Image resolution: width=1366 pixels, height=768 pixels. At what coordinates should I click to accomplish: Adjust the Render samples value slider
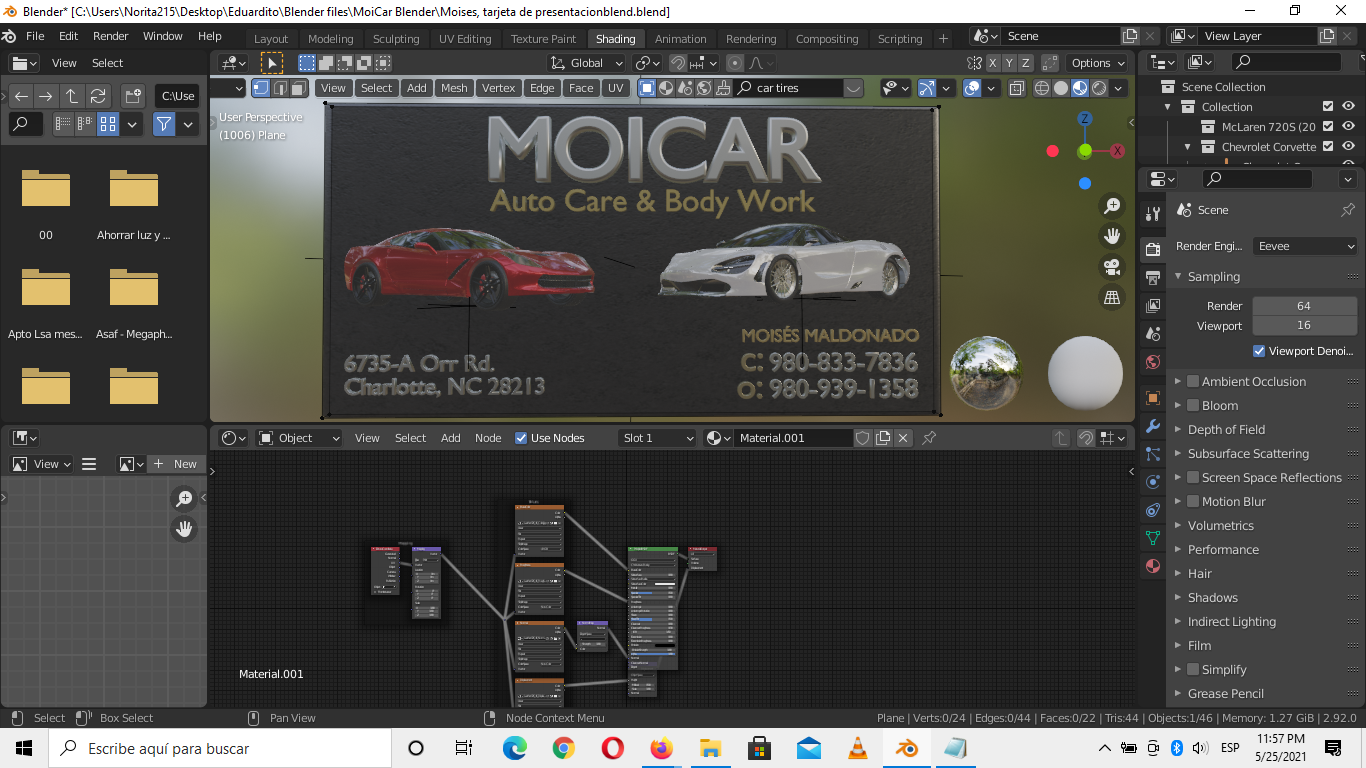pos(1304,306)
